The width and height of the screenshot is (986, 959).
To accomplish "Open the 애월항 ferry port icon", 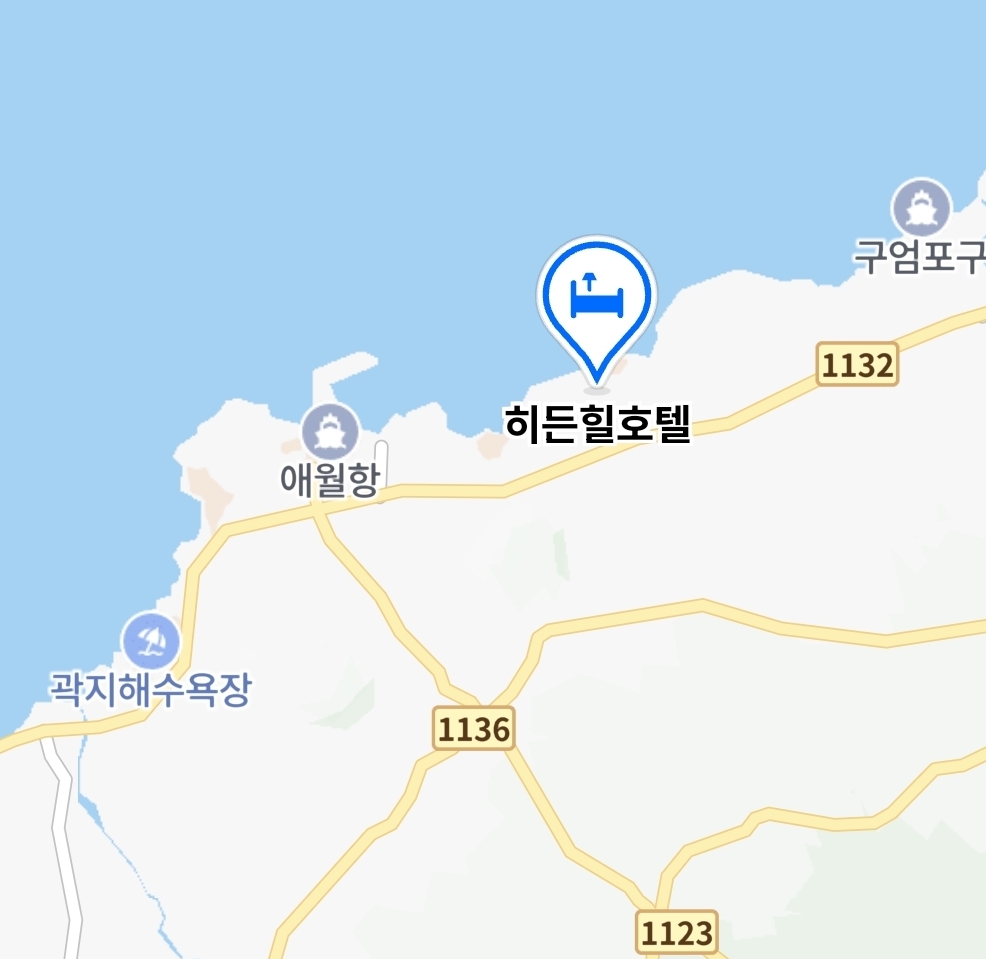I will (x=330, y=432).
